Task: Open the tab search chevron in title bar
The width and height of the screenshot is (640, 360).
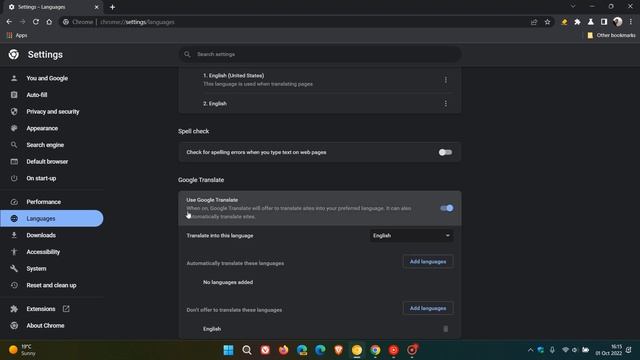Action: pyautogui.click(x=573, y=7)
